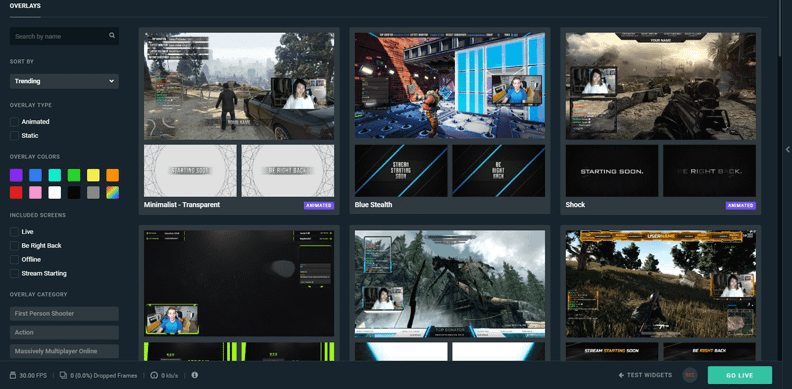Click the Dropped Frames status text
The width and height of the screenshot is (792, 389).
pyautogui.click(x=104, y=376)
